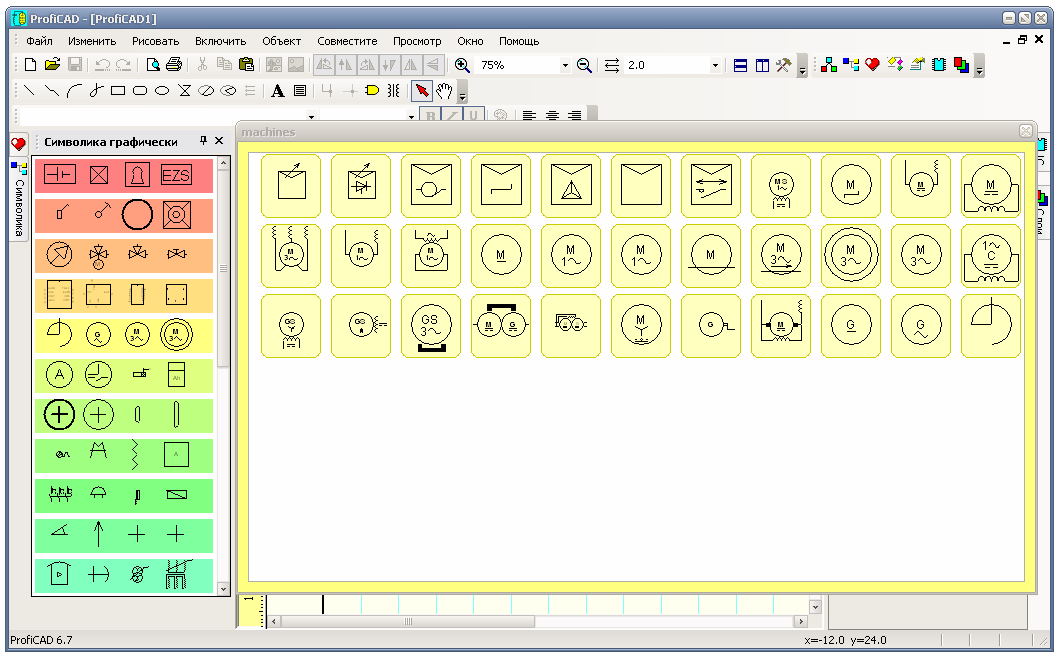Open the Просмотр menu

(417, 41)
